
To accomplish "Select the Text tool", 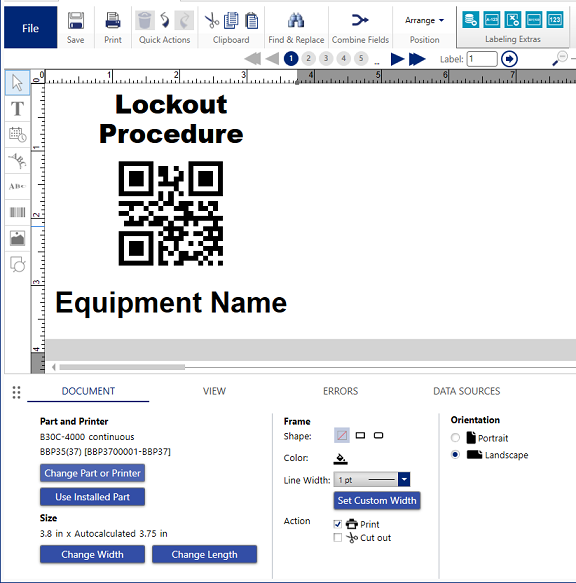I will point(17,109).
